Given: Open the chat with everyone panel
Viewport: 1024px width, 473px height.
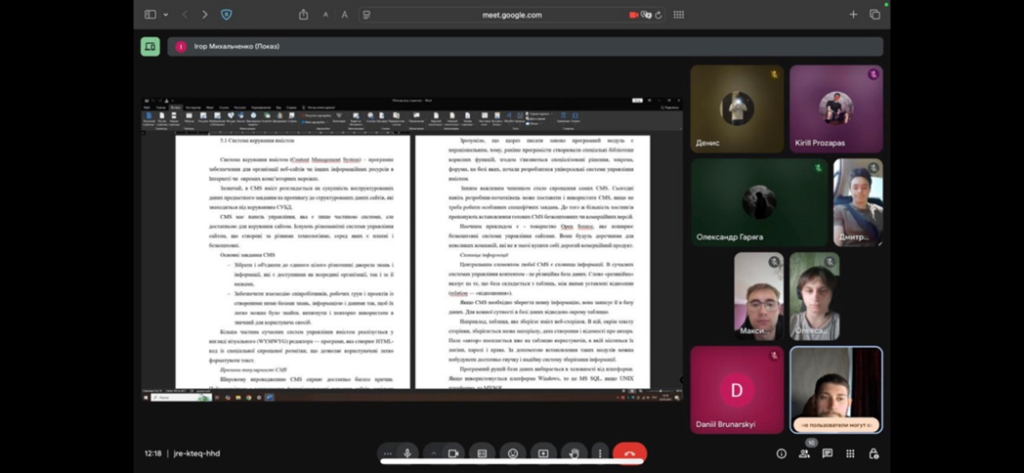Looking at the screenshot, I should point(827,453).
